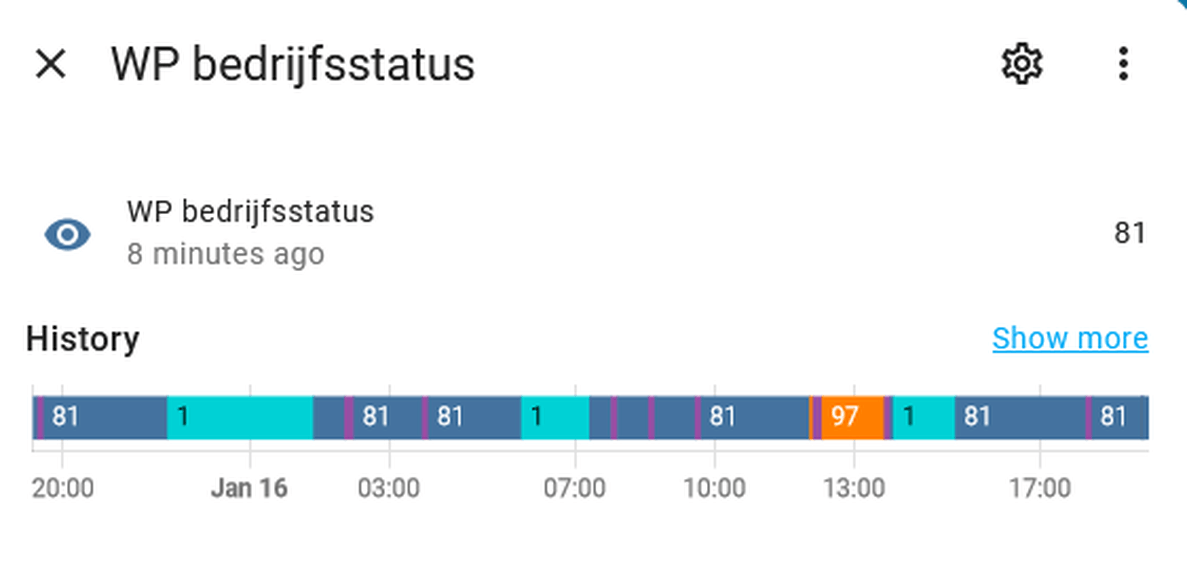Select the cyan 1 segment above Jan 16
The height and width of the screenshot is (562, 1187).
point(240,417)
